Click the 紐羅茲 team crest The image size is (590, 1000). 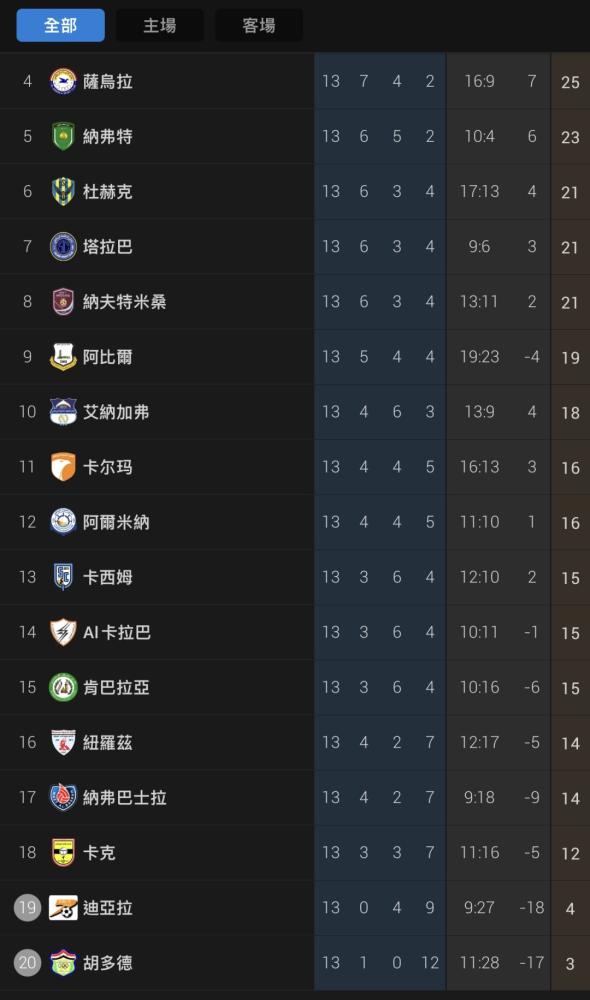(63, 742)
